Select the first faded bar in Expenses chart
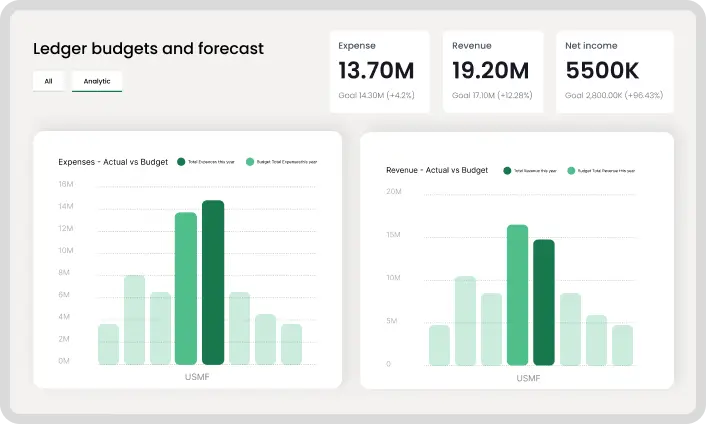 108,344
